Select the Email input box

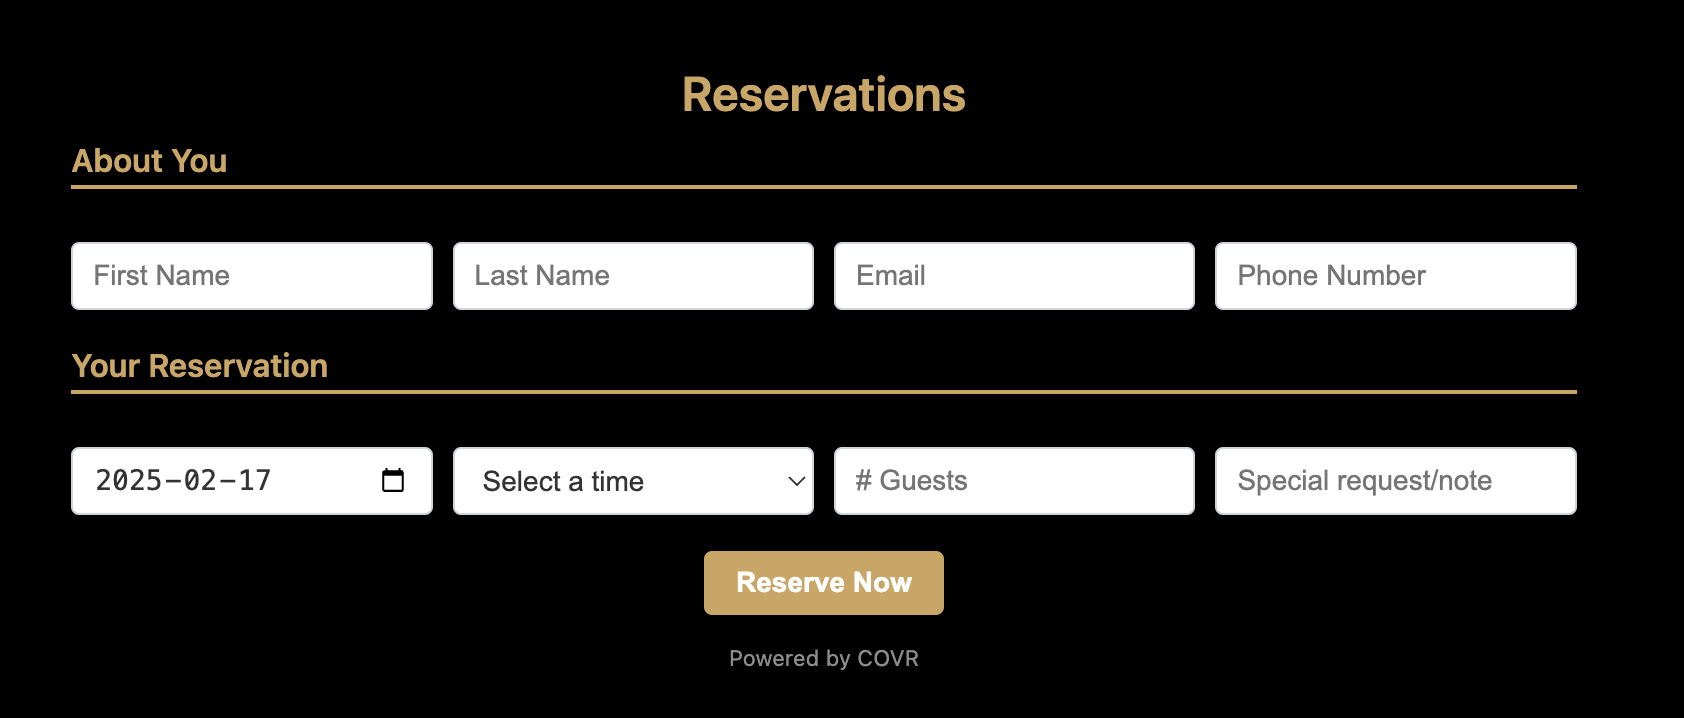(1014, 276)
